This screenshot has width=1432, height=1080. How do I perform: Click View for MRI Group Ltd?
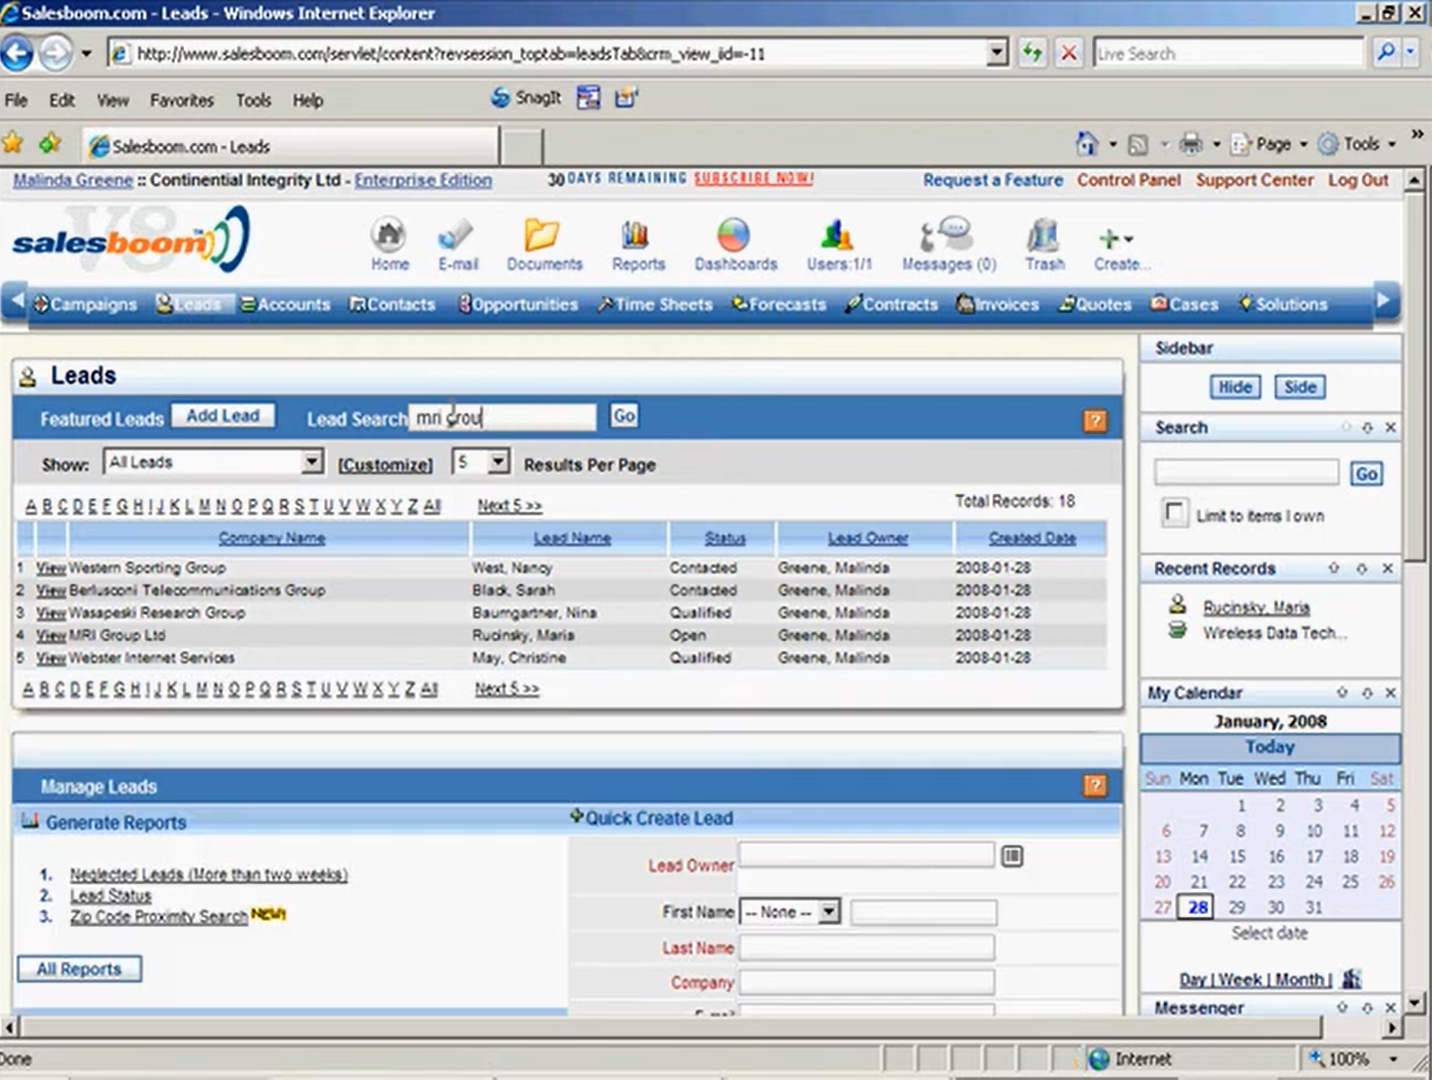(x=51, y=635)
